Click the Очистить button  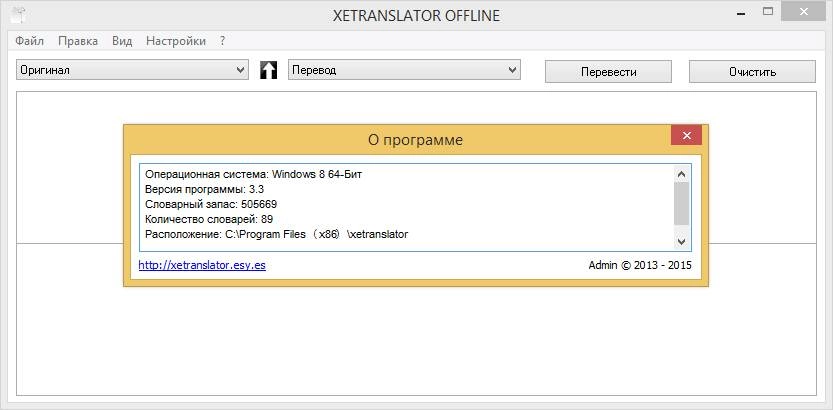752,72
